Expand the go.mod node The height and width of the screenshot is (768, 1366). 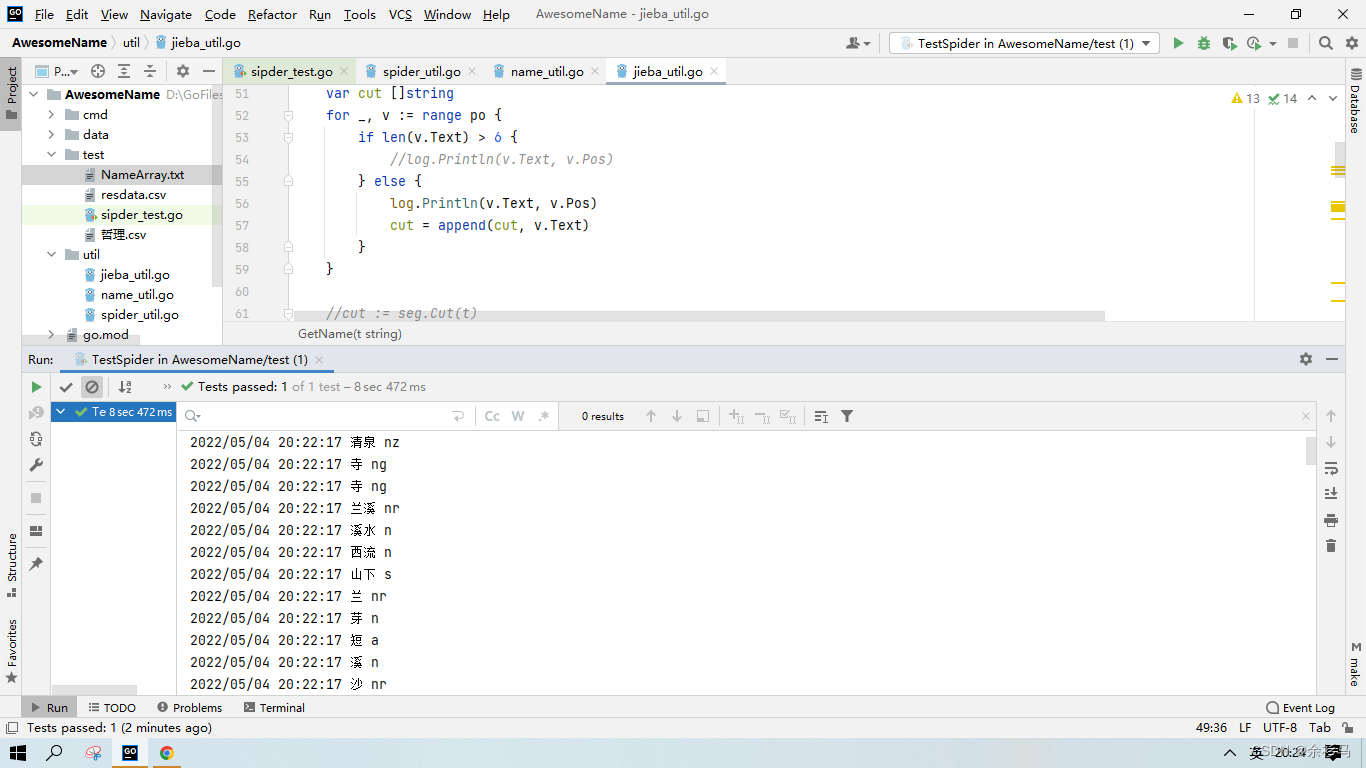52,335
